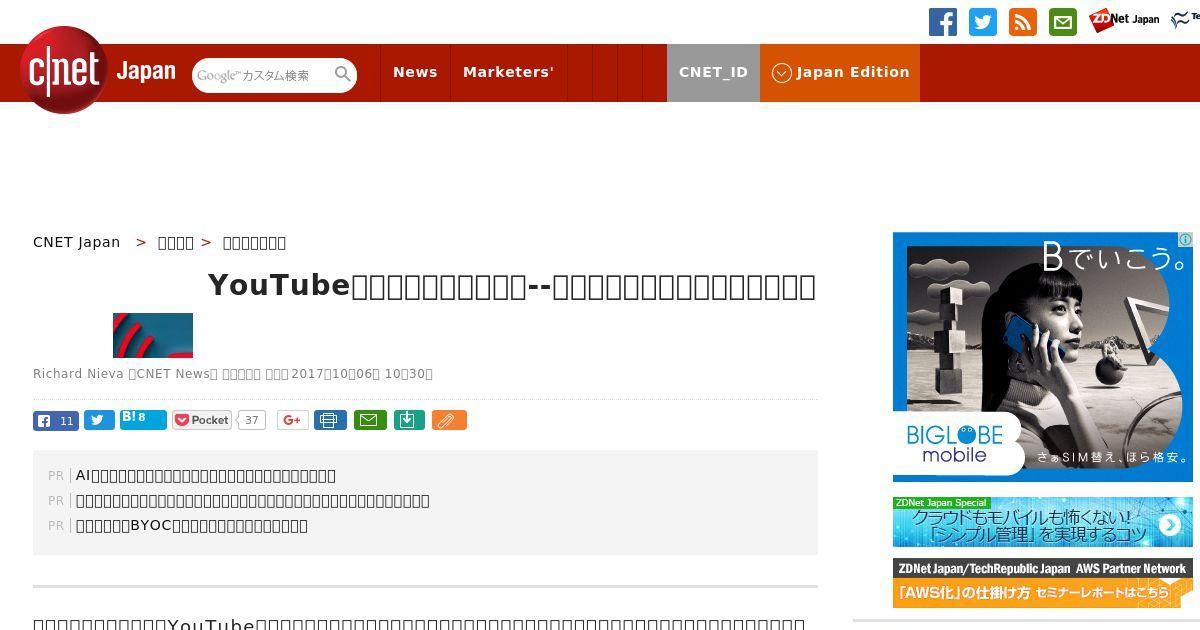Open the red article thumbnail image

click(x=153, y=335)
